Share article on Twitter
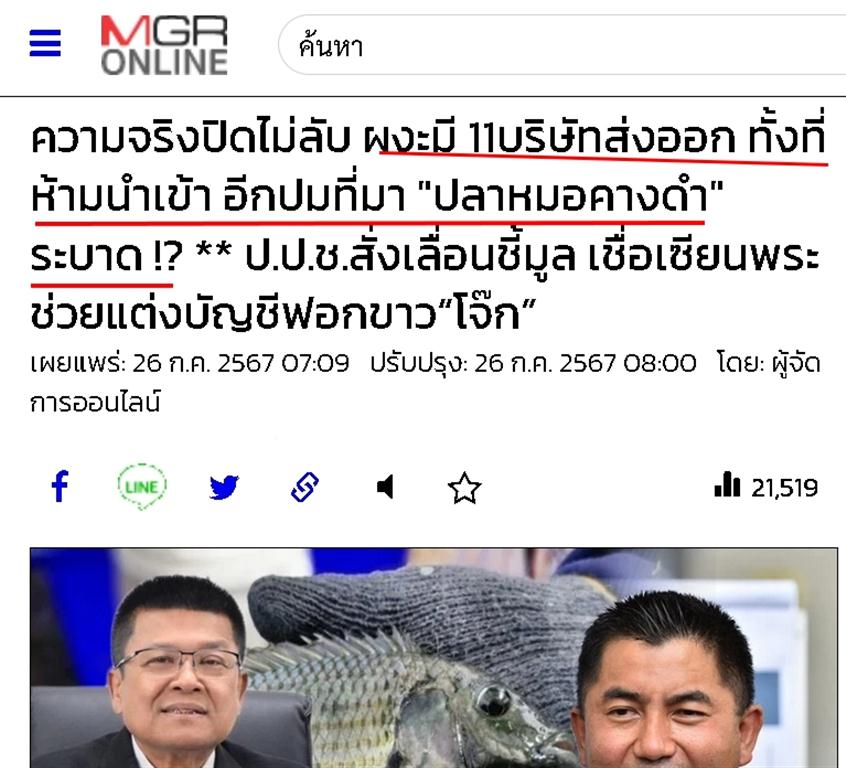 (224, 487)
